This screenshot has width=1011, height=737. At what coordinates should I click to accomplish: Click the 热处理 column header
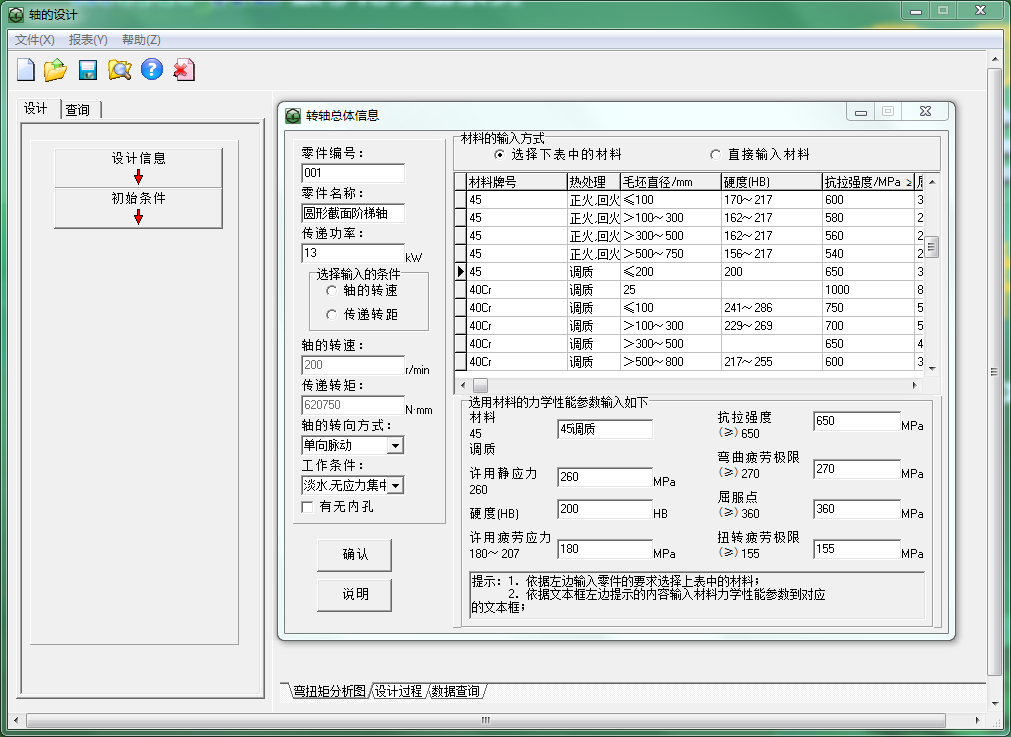pos(593,182)
